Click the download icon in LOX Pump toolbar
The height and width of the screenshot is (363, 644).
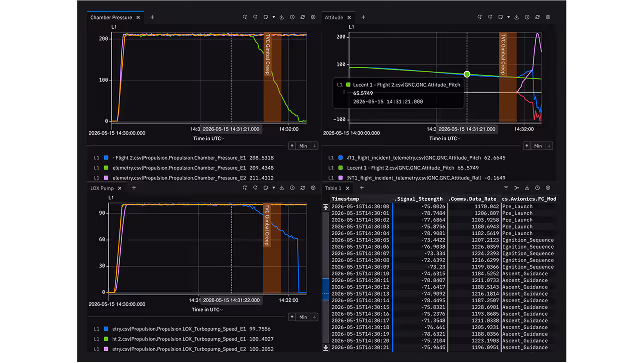pyautogui.click(x=282, y=188)
